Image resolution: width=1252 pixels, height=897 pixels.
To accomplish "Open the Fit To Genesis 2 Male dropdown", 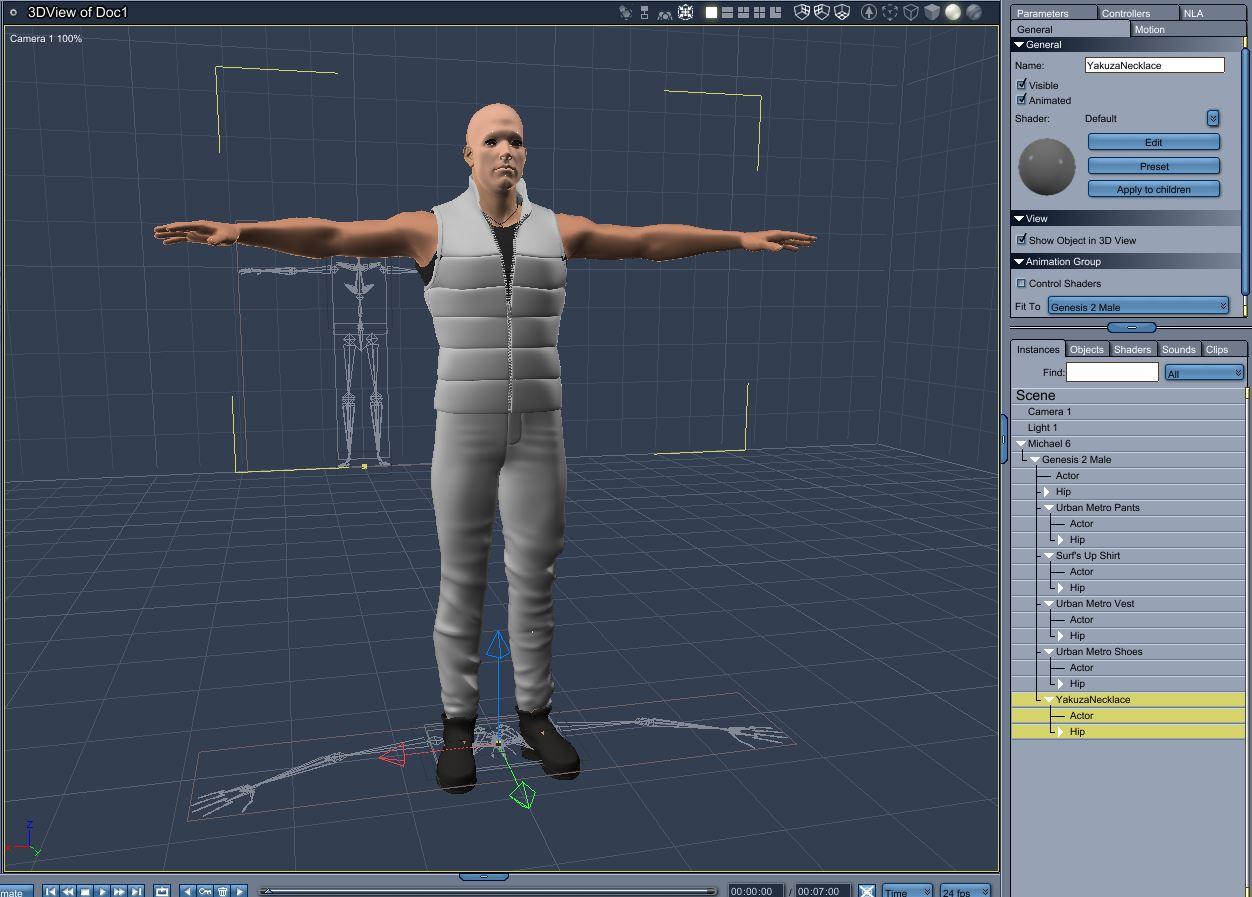I will click(1138, 306).
